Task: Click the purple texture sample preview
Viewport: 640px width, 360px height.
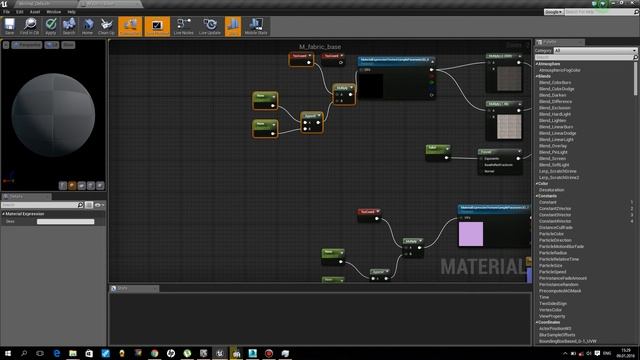Action: click(471, 234)
